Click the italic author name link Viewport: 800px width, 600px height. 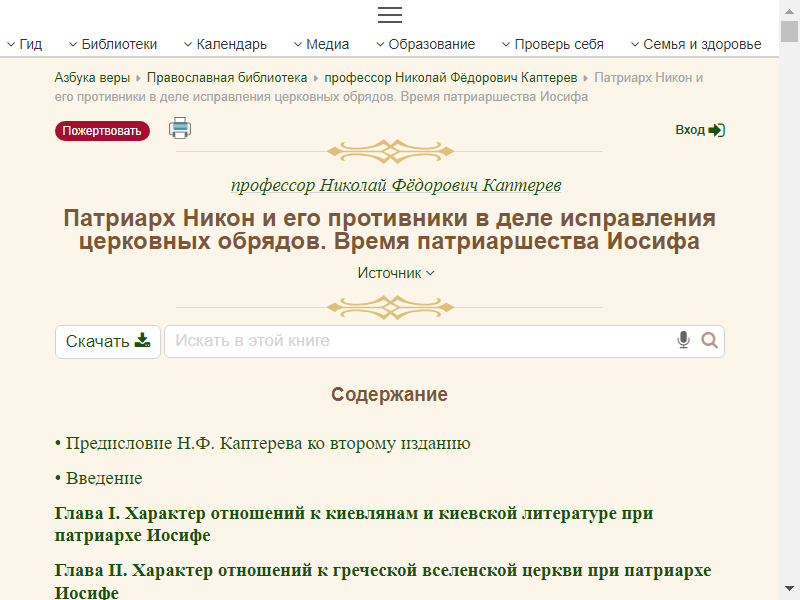coord(396,185)
